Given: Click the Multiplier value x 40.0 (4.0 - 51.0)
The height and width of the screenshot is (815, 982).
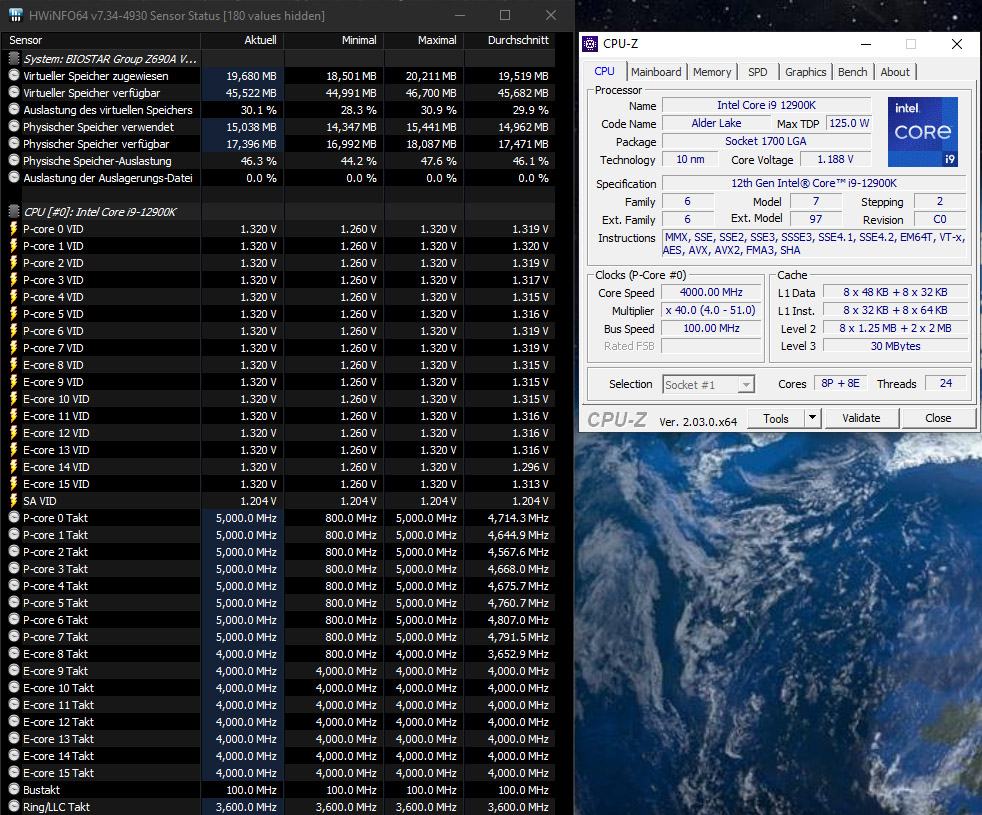Looking at the screenshot, I should pos(711,310).
